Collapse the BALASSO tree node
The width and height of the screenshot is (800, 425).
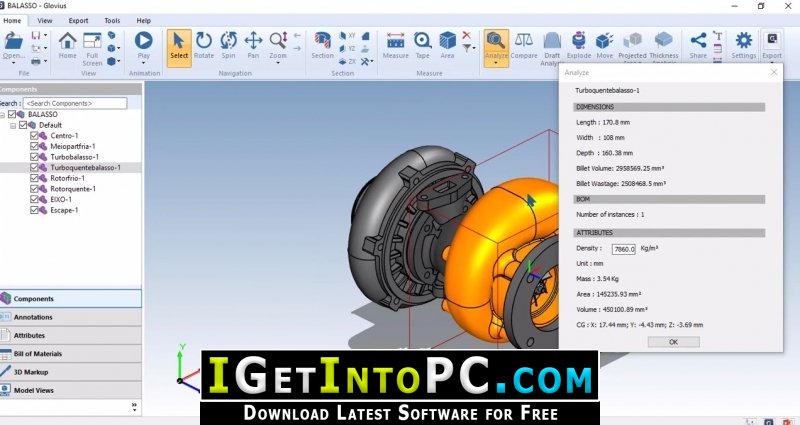(x=3, y=115)
